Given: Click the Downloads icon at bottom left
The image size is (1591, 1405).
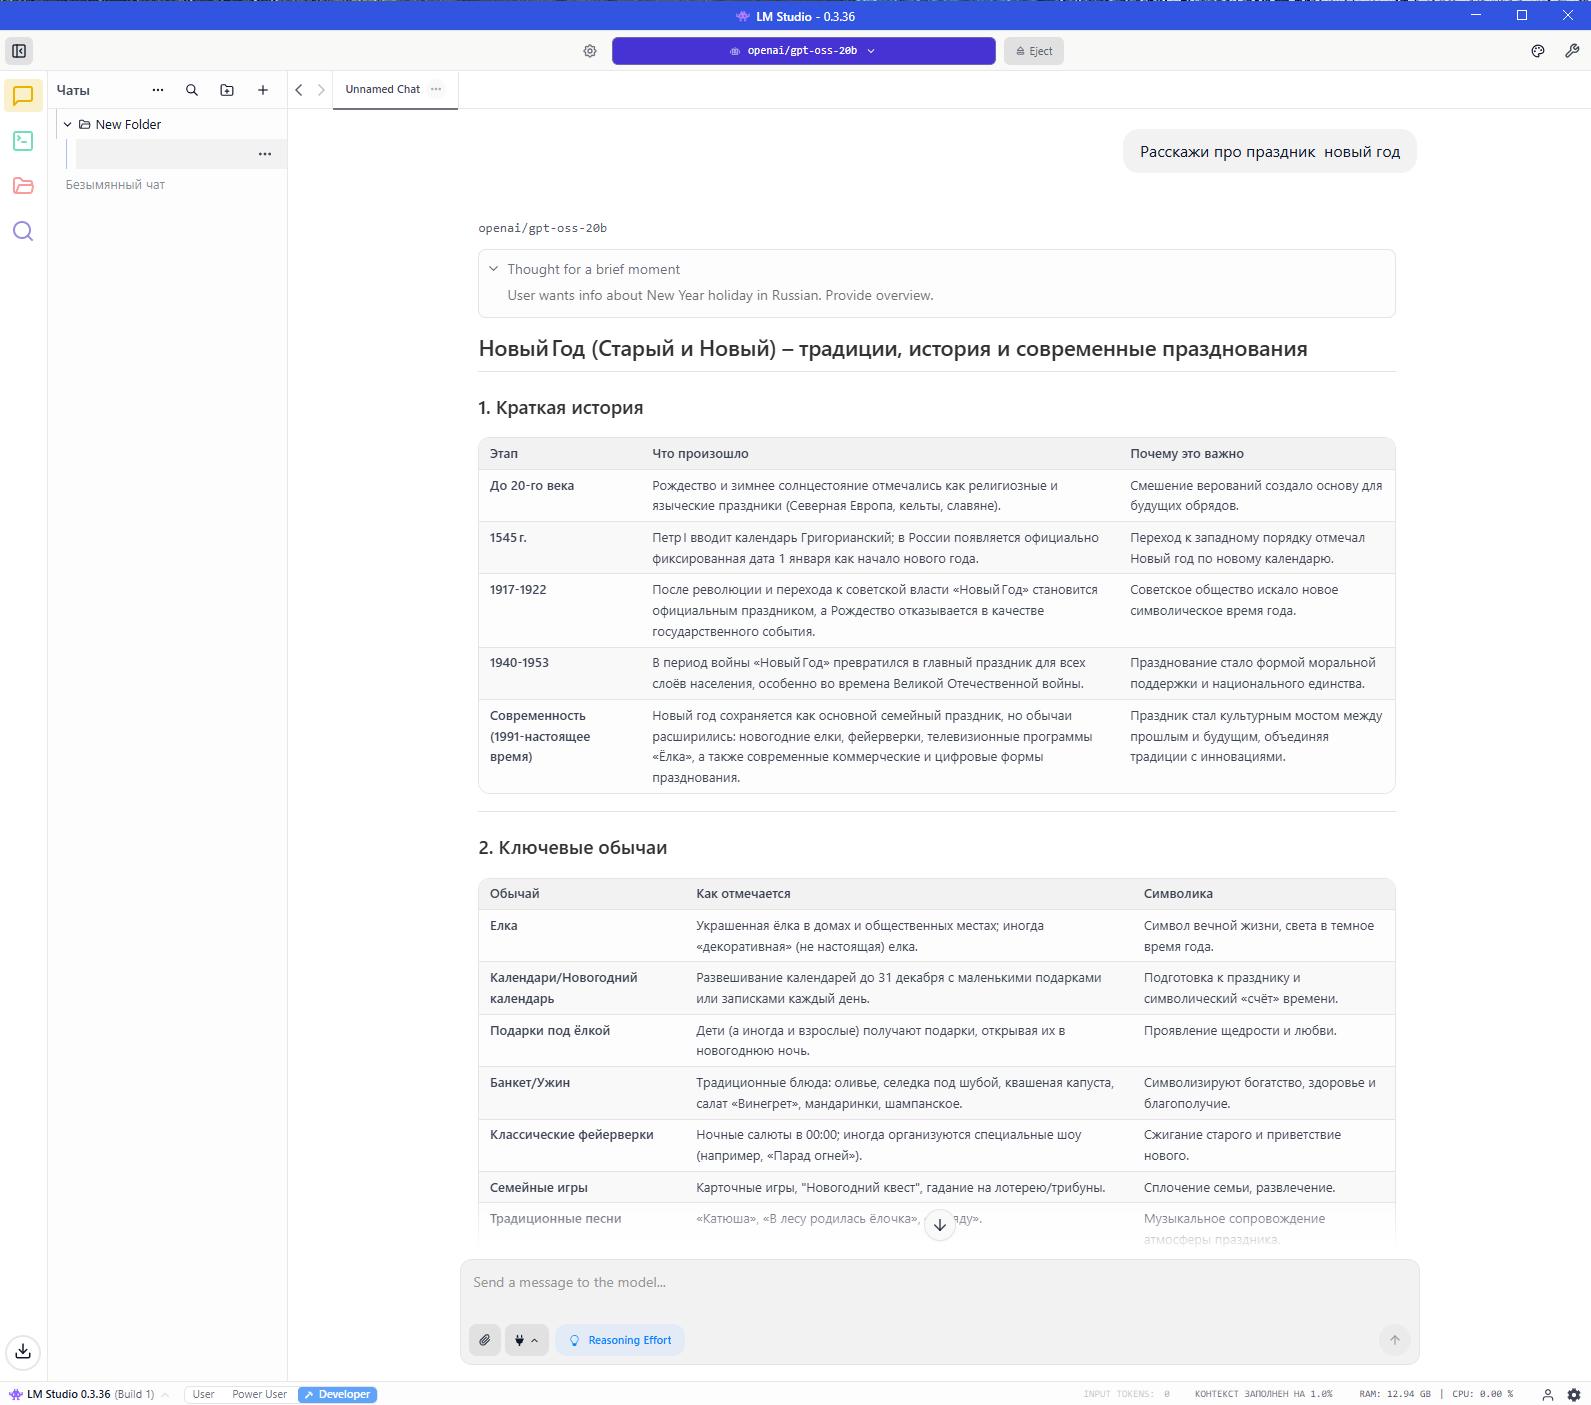Looking at the screenshot, I should pos(23,1352).
